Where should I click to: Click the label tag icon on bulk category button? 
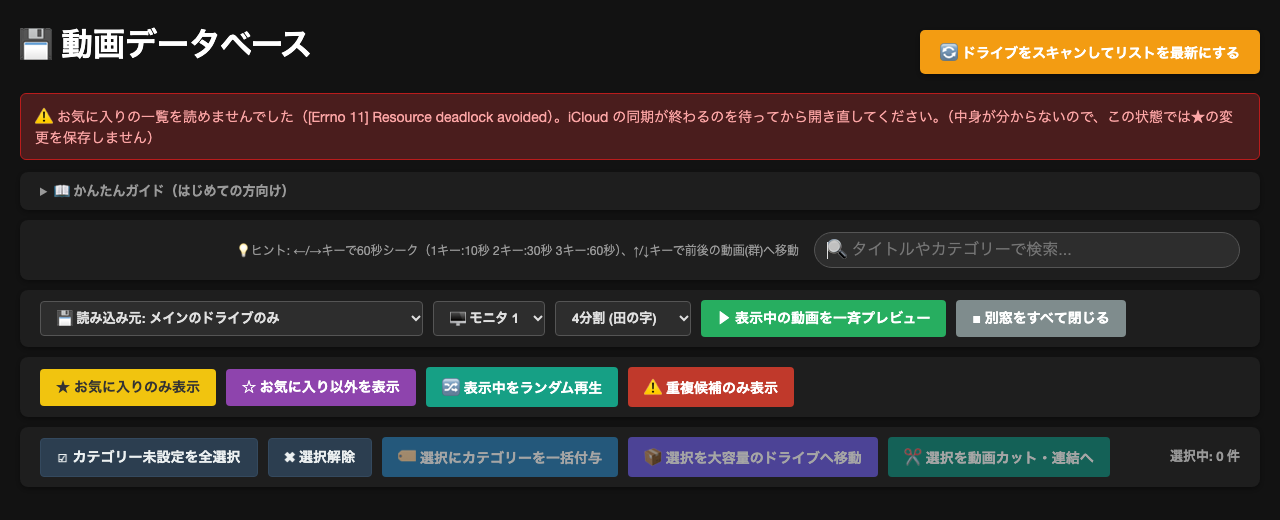[406, 457]
